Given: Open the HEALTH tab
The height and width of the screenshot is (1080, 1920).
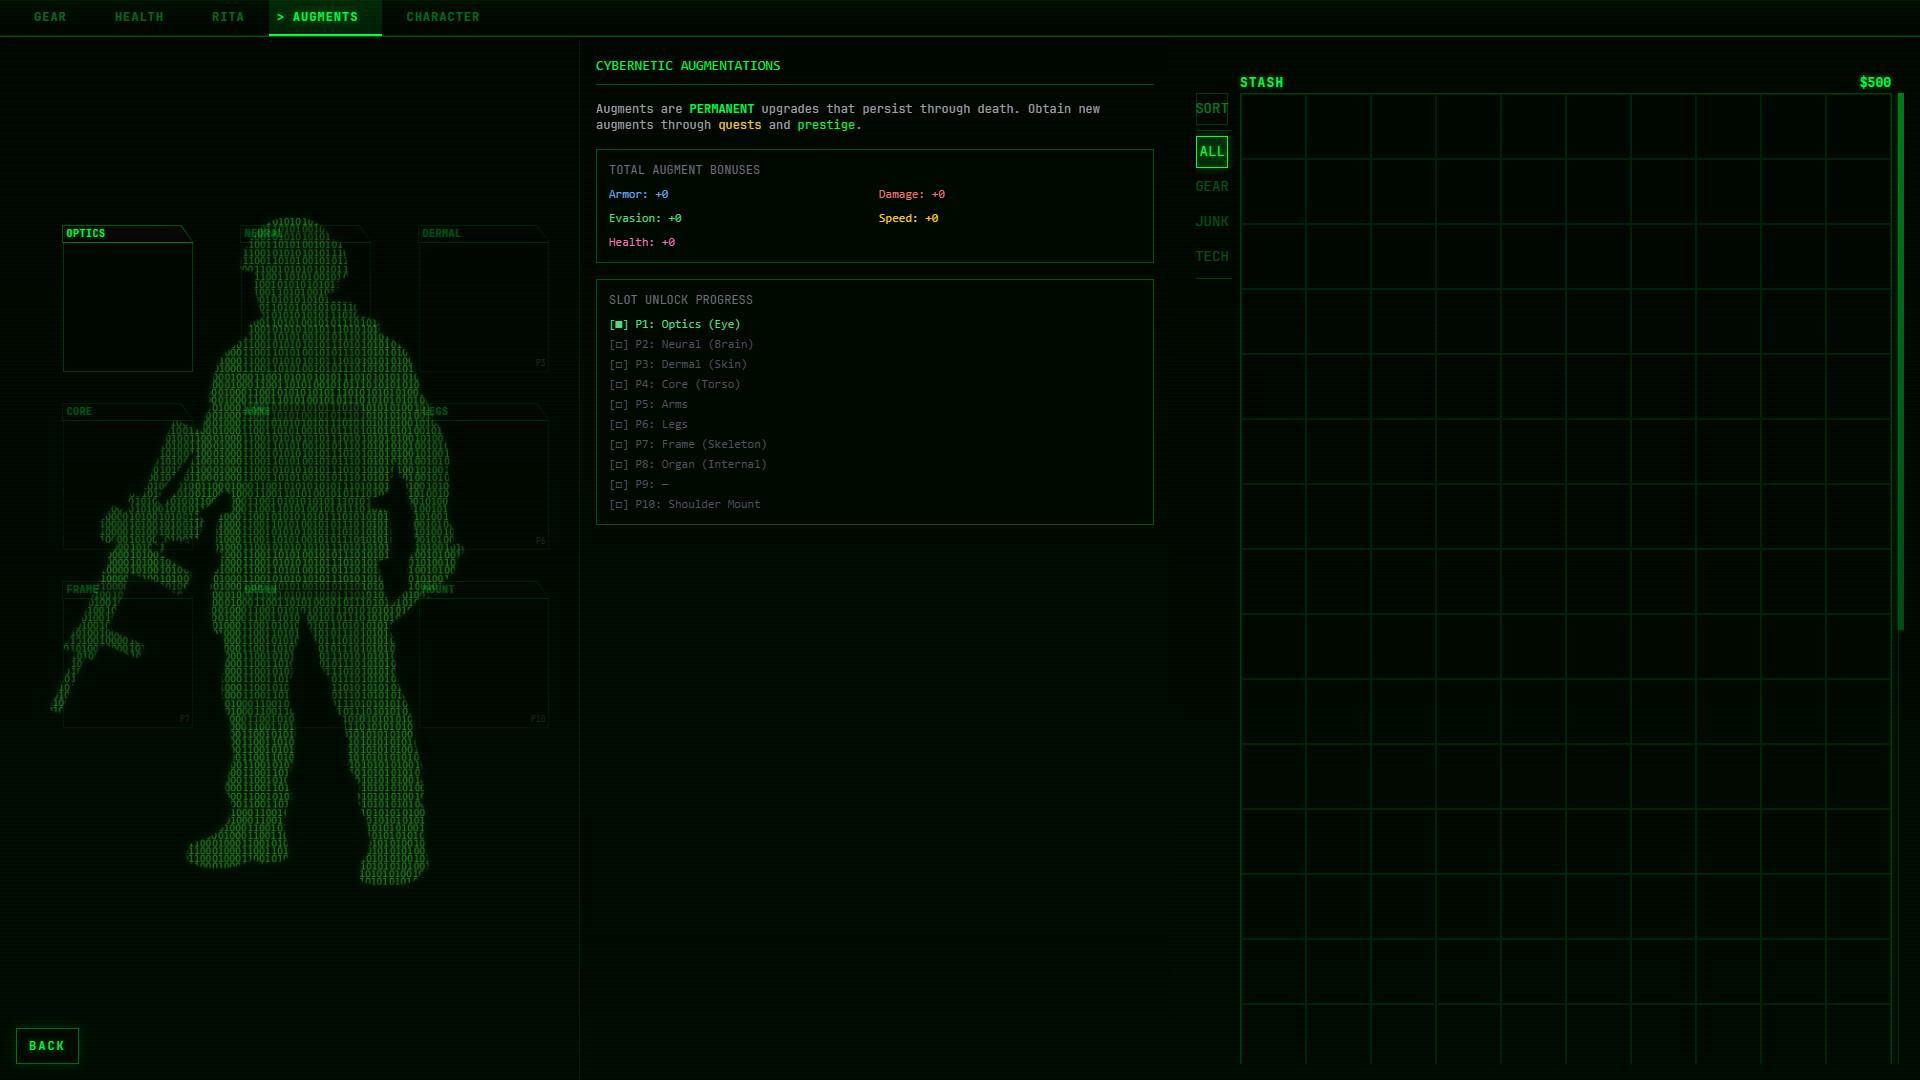Looking at the screenshot, I should (x=139, y=16).
